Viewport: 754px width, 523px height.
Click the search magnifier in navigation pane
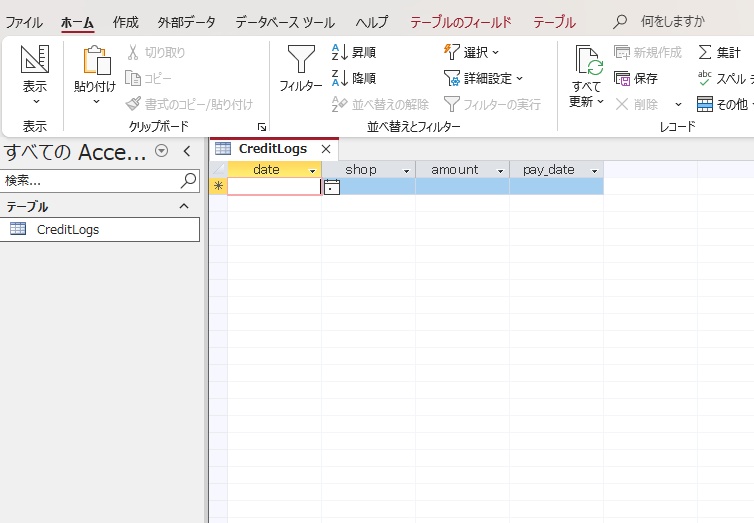188,180
